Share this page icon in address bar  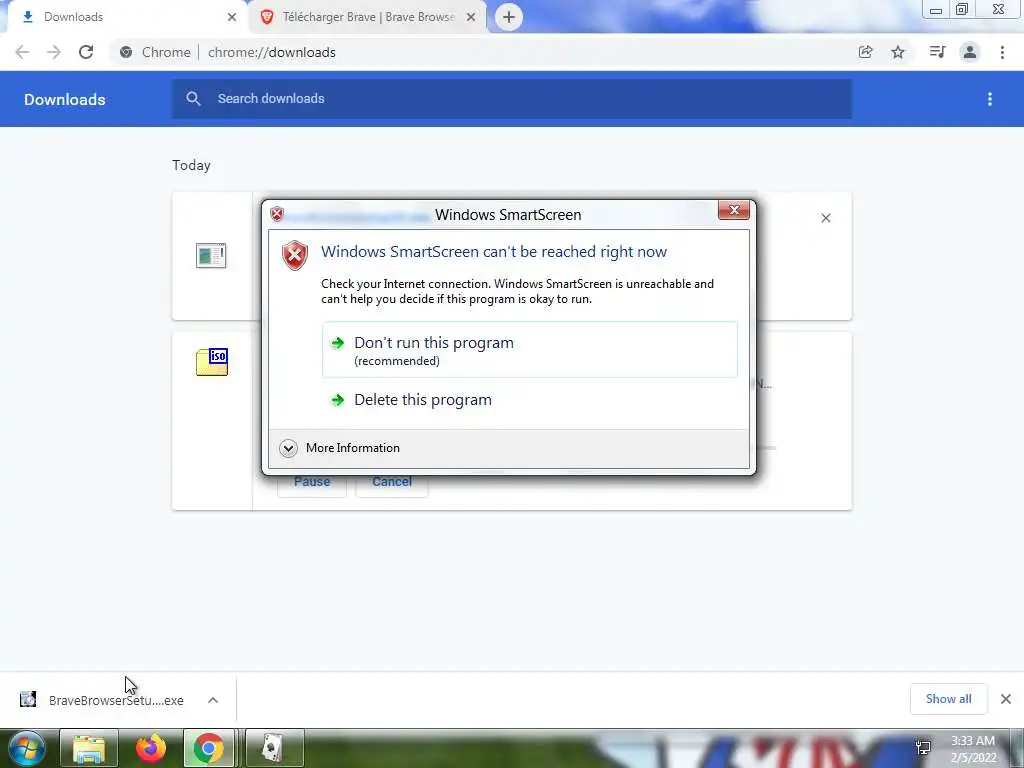pyautogui.click(x=865, y=52)
